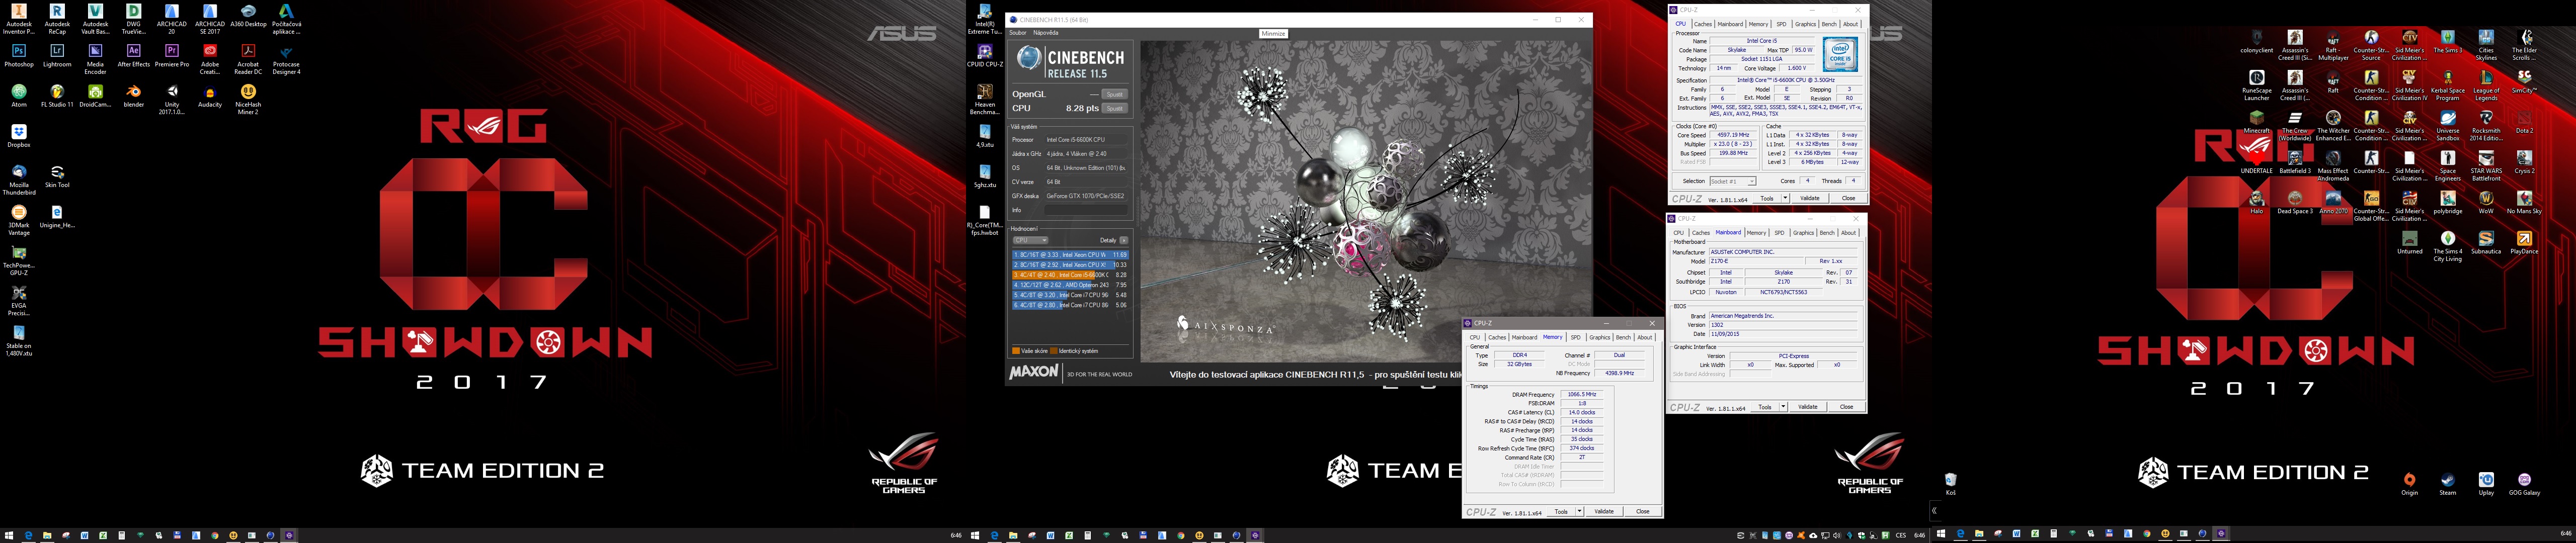The width and height of the screenshot is (2576, 543).
Task: Select the Minecraft desktop icon
Action: [x=2257, y=122]
